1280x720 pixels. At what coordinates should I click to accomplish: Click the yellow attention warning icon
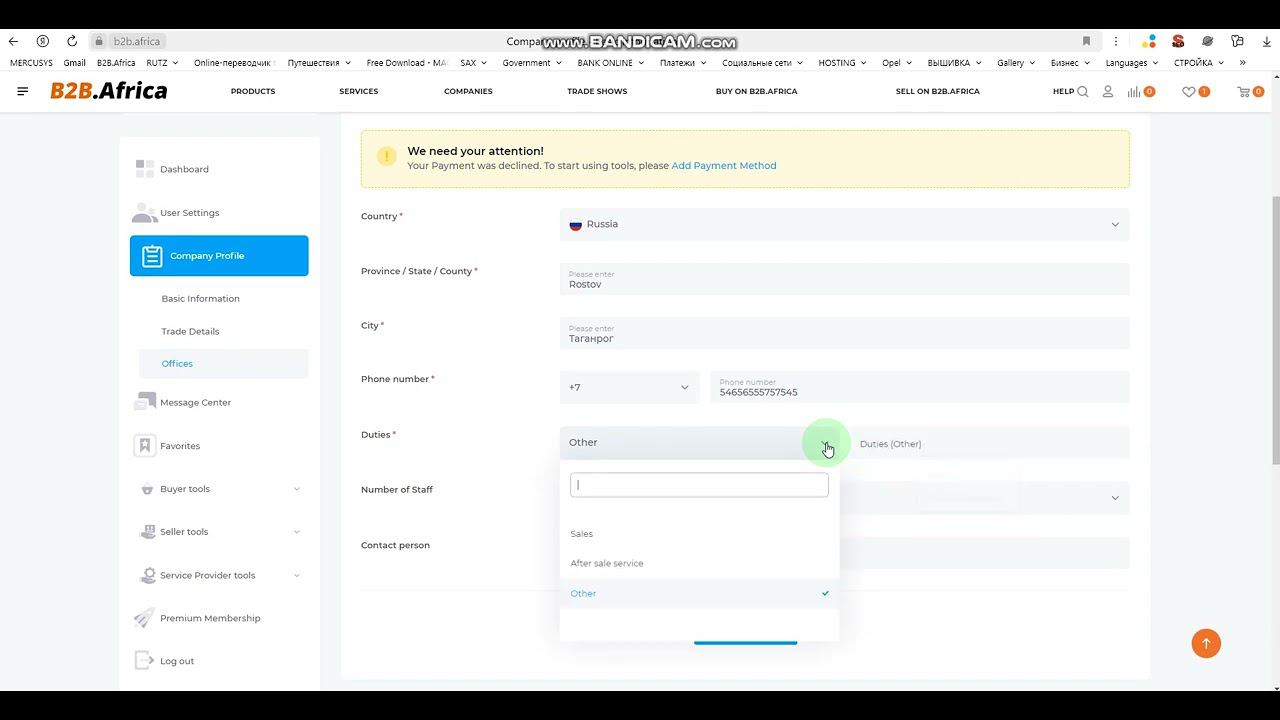coord(387,156)
